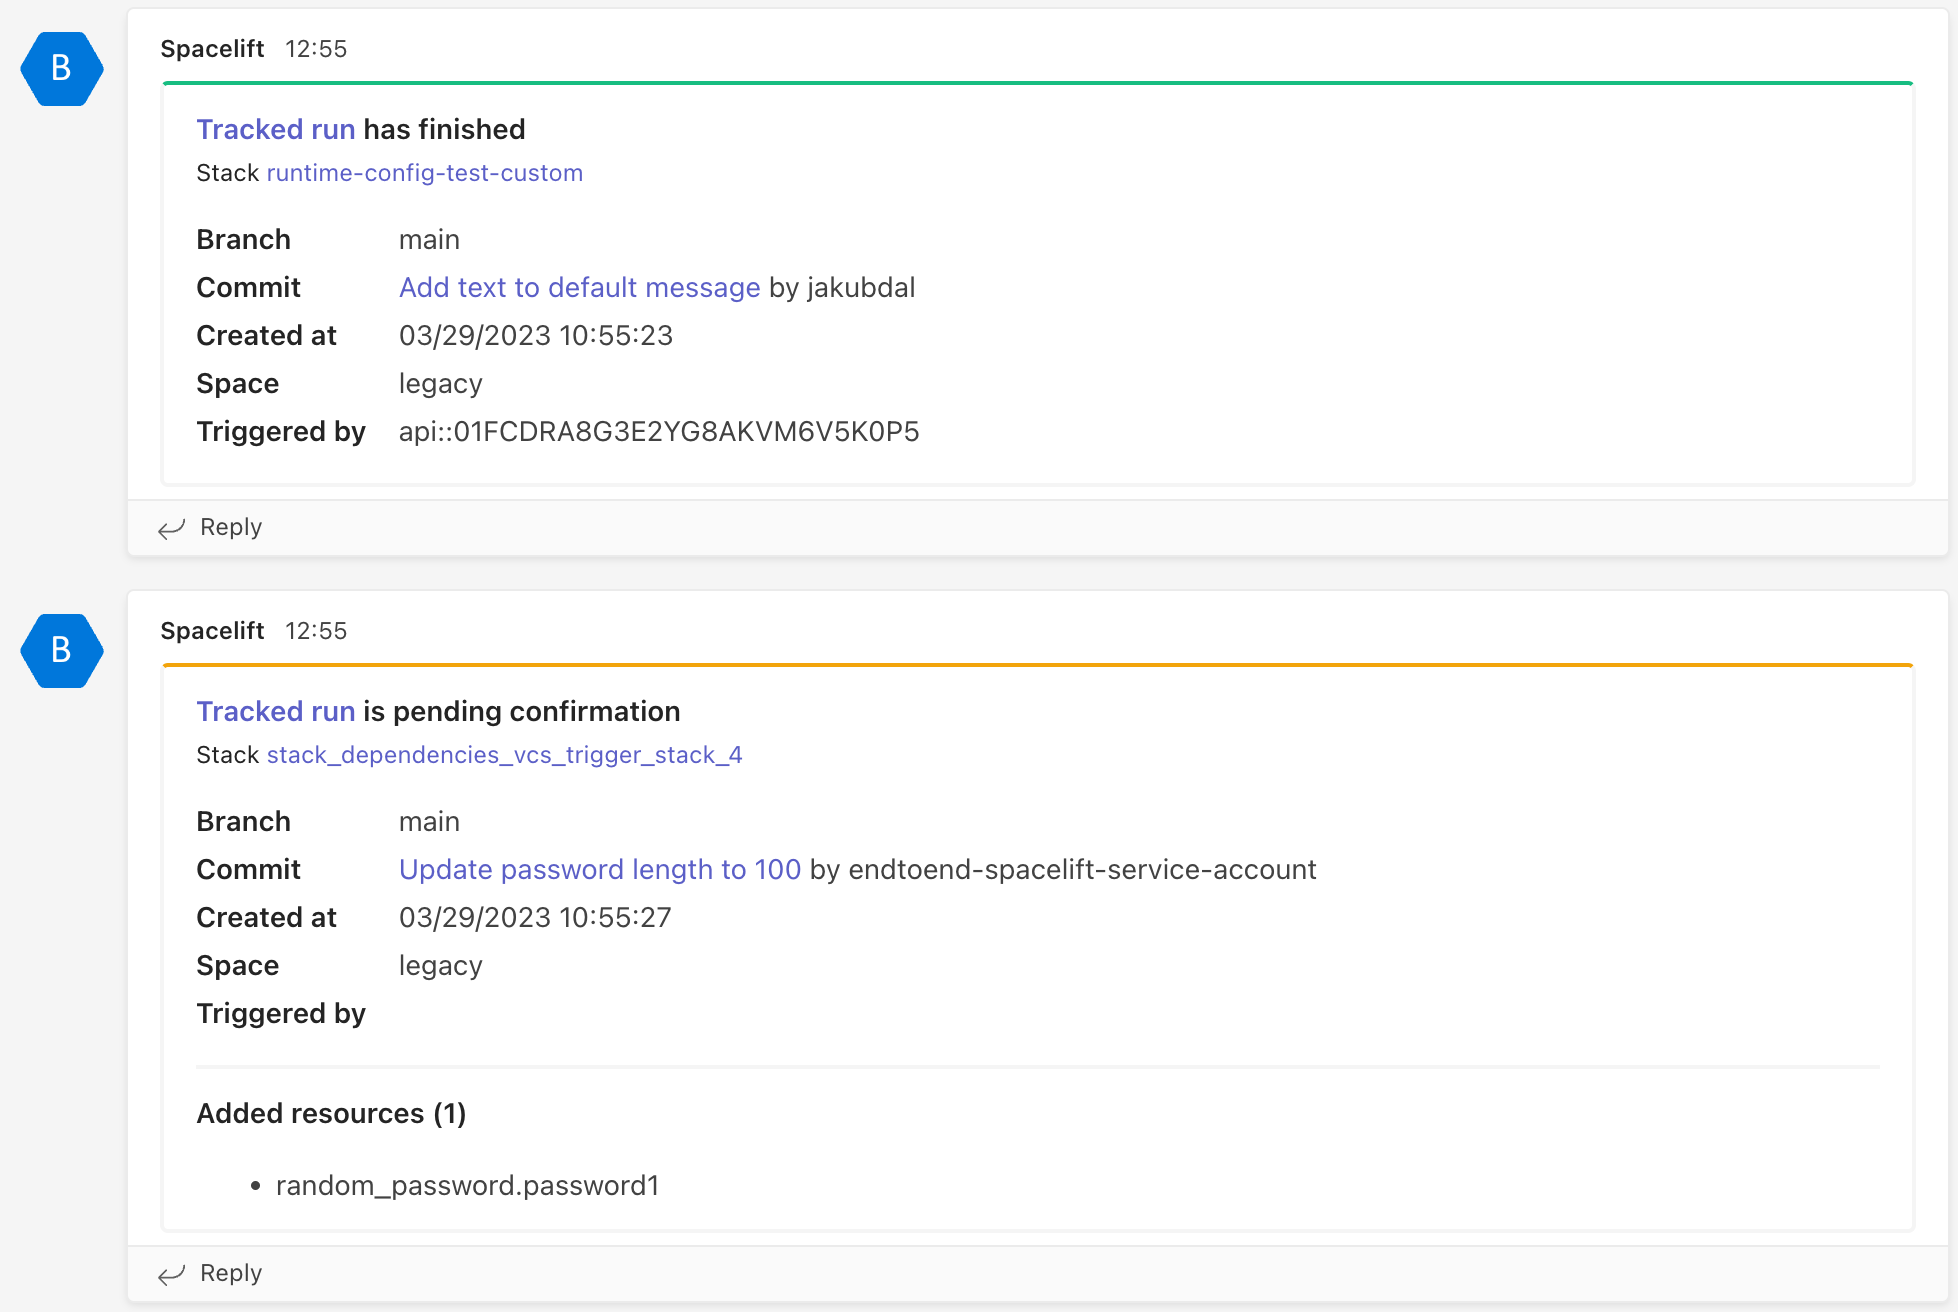This screenshot has height=1312, width=1958.
Task: Open commit Add text to default message
Action: click(579, 288)
